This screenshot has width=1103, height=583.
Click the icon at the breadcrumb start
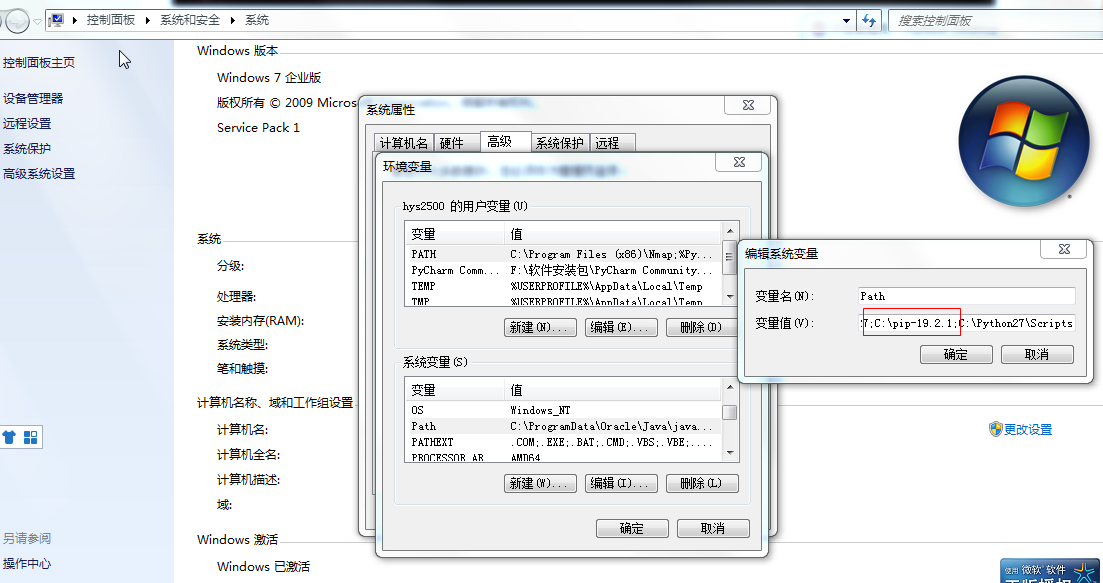click(55, 19)
